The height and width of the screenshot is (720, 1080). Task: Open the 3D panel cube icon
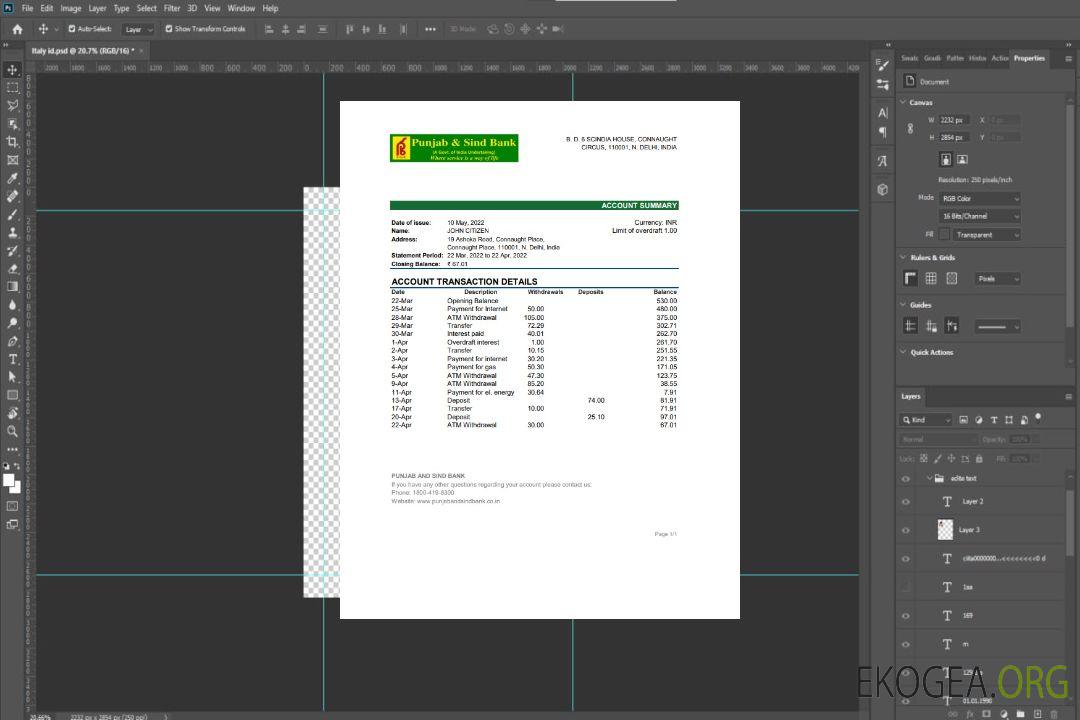coord(882,189)
